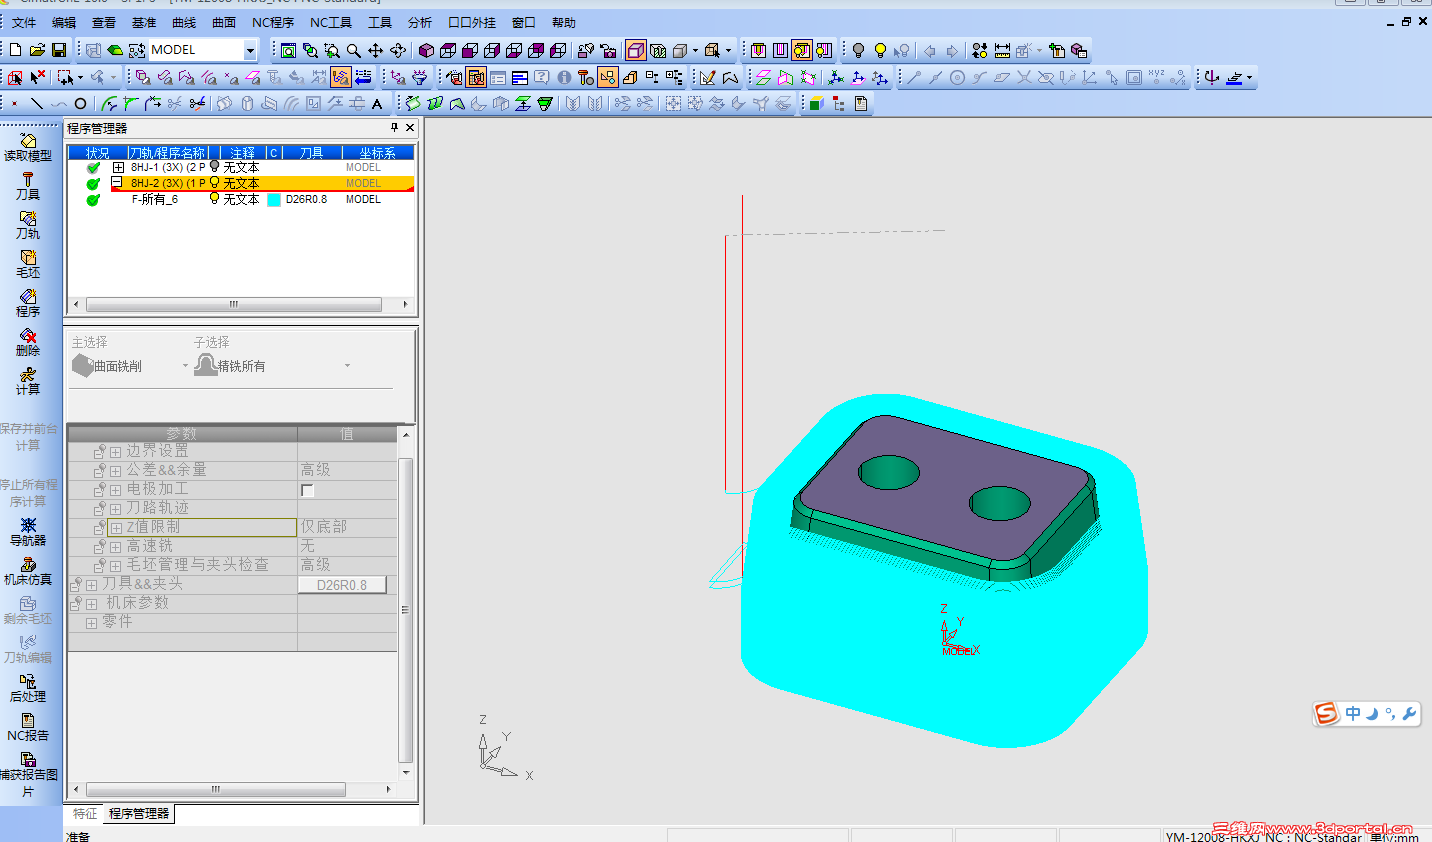Toggle the 电极加工 checkbox
The height and width of the screenshot is (842, 1432).
tap(308, 490)
